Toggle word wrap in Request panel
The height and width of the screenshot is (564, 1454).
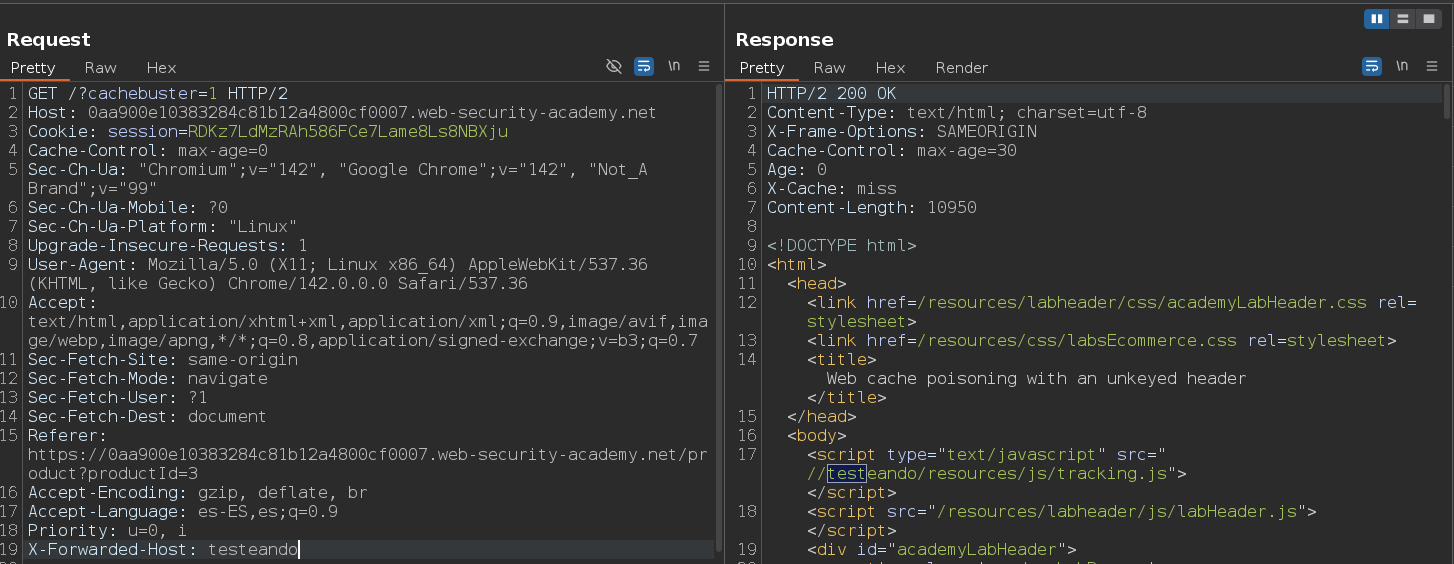pos(644,66)
